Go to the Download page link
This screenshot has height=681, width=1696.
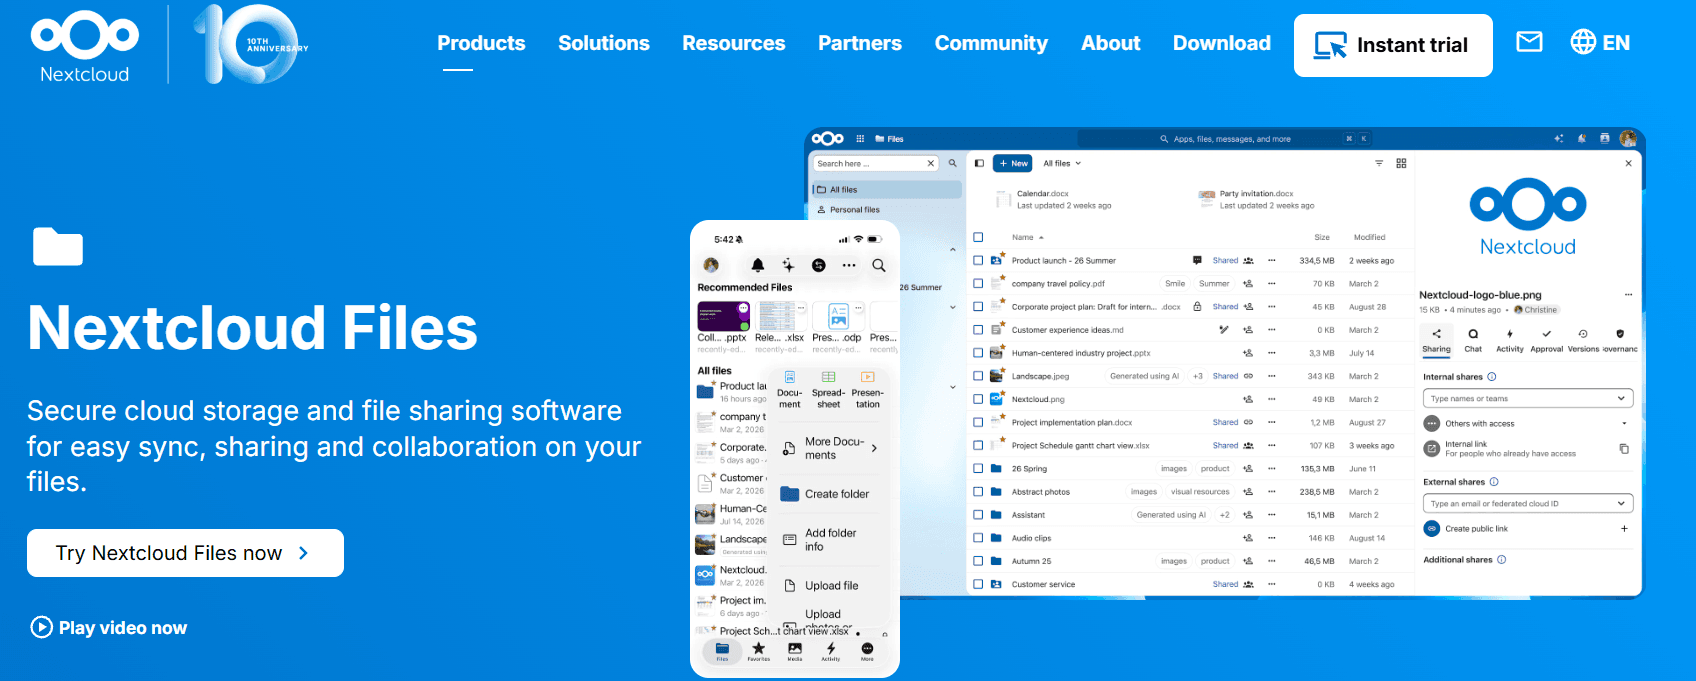tap(1222, 43)
